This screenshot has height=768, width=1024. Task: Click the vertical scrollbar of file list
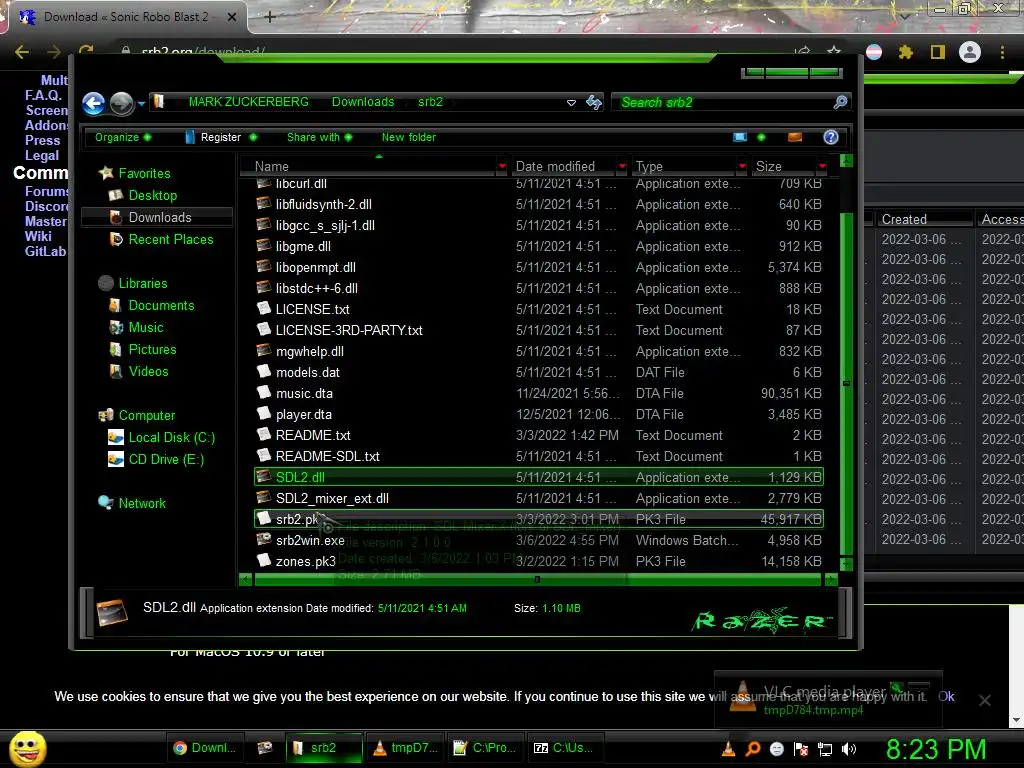pyautogui.click(x=846, y=384)
